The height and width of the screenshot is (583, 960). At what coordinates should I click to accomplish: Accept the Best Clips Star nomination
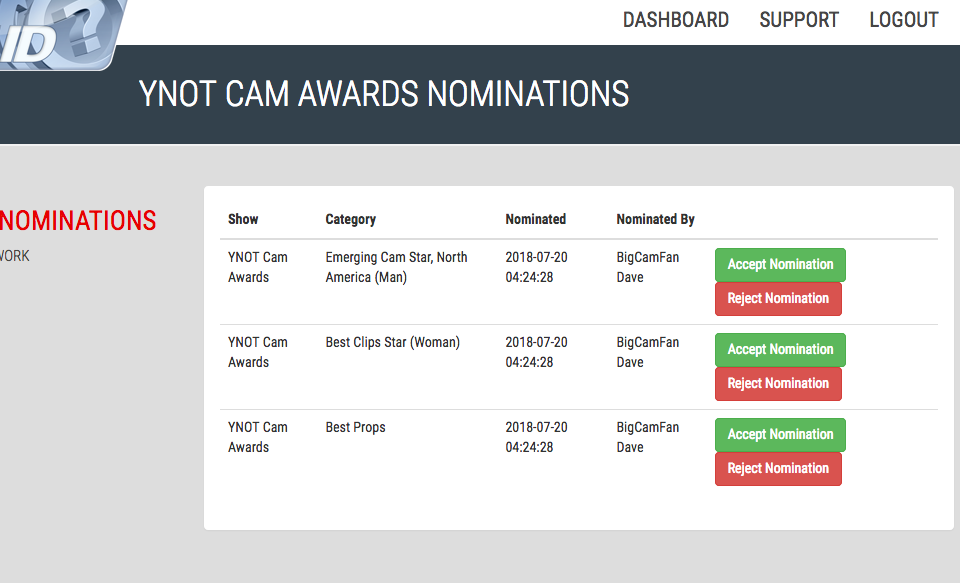point(780,349)
